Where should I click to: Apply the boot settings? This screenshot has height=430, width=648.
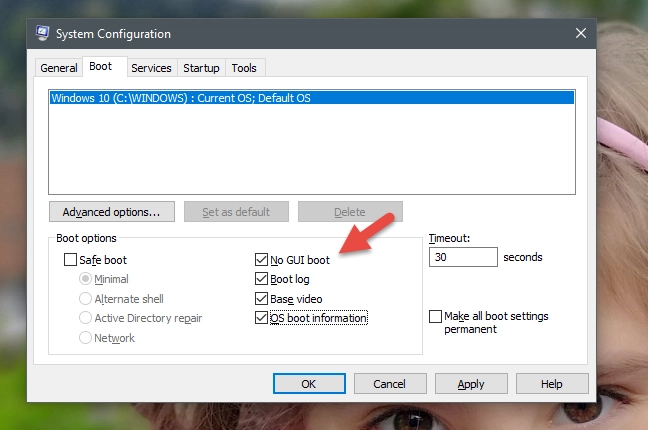coord(471,384)
